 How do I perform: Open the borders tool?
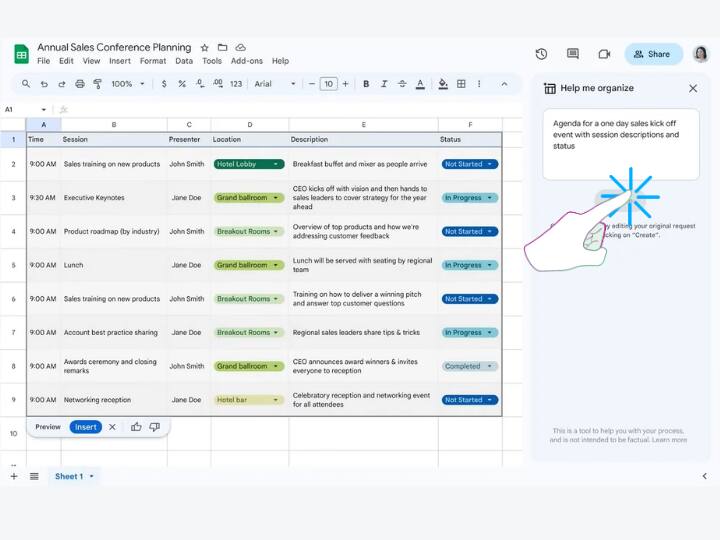461,84
